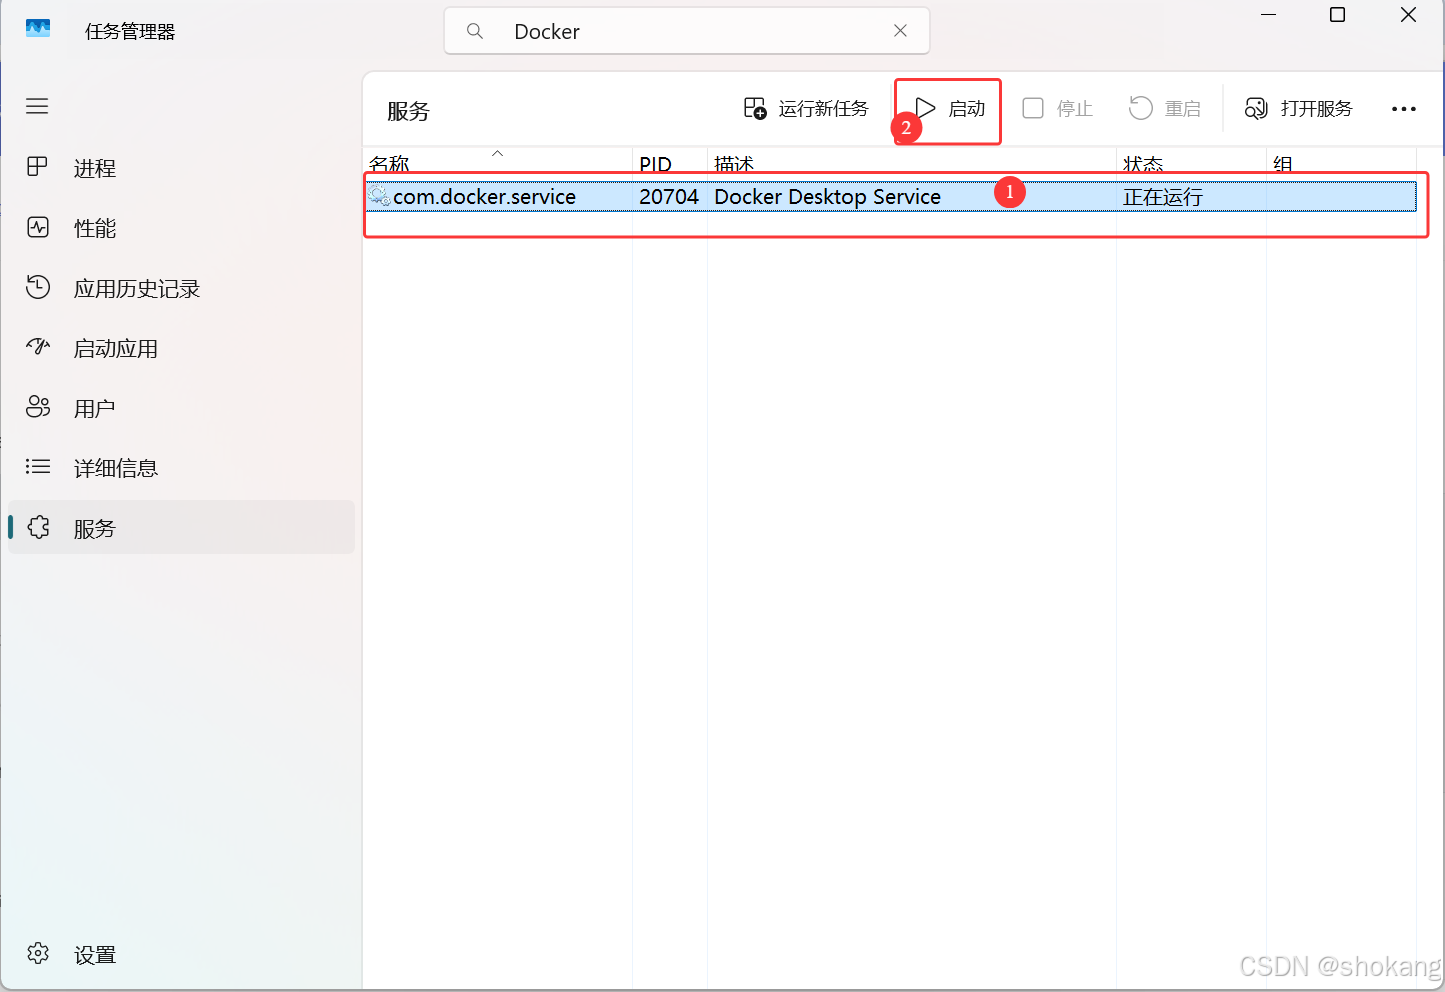Screen dimensions: 1445x992
Task: Open the 用户 (Users) page
Action: tap(95, 407)
